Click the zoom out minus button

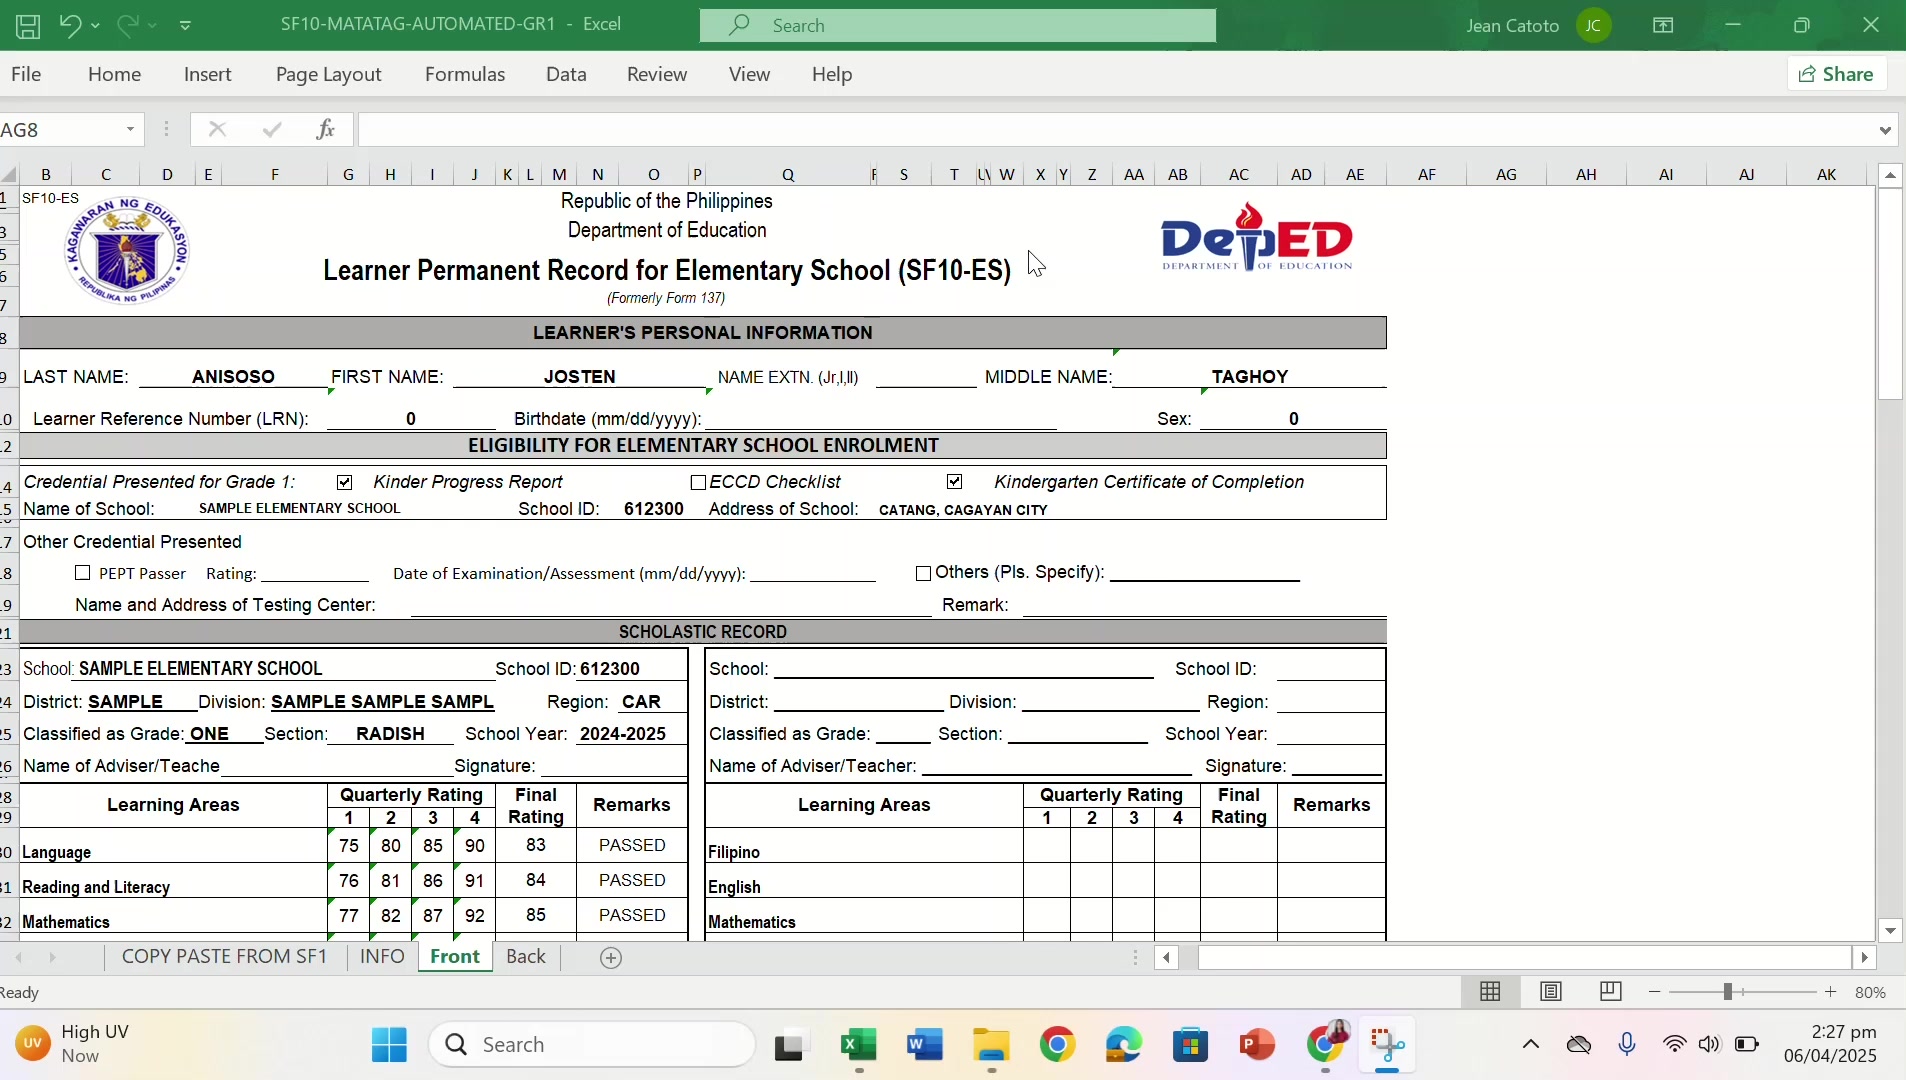(1655, 993)
